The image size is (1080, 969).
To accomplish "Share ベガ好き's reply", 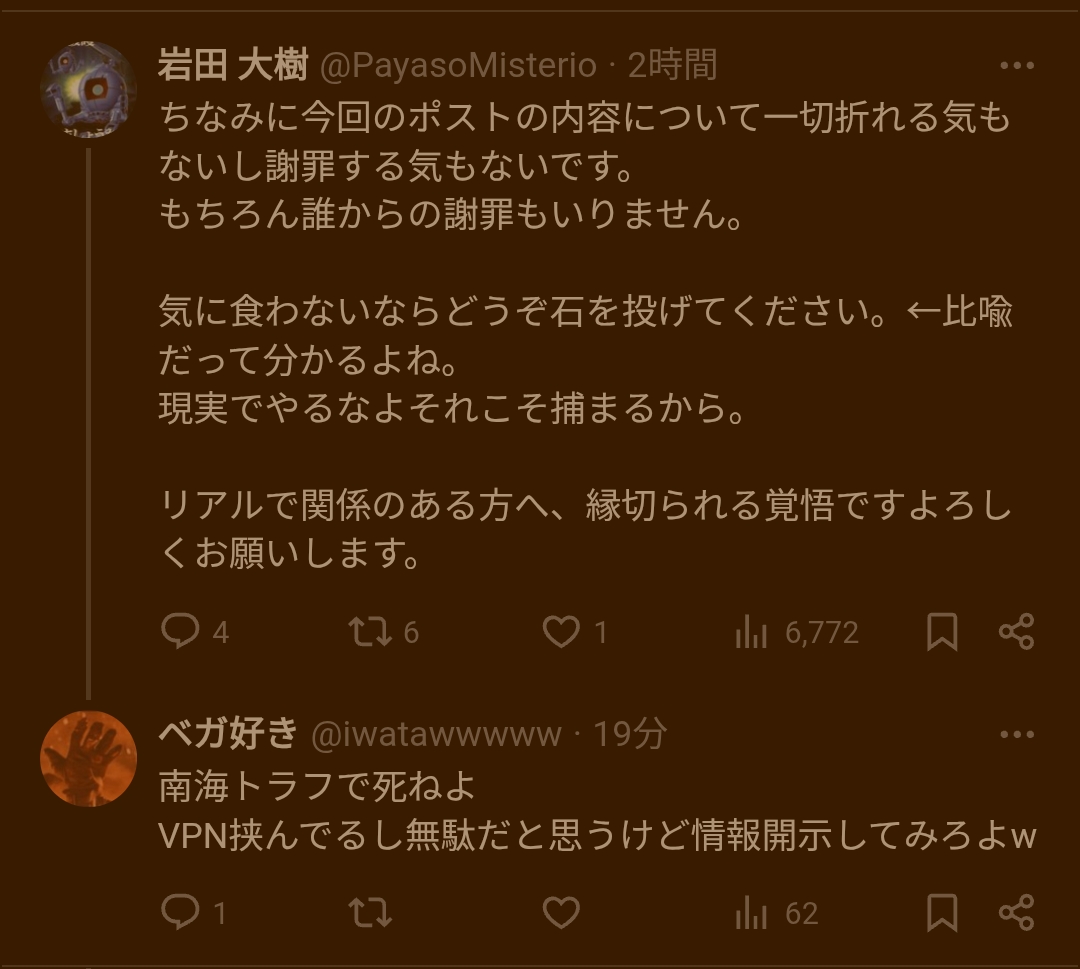I will (1016, 912).
